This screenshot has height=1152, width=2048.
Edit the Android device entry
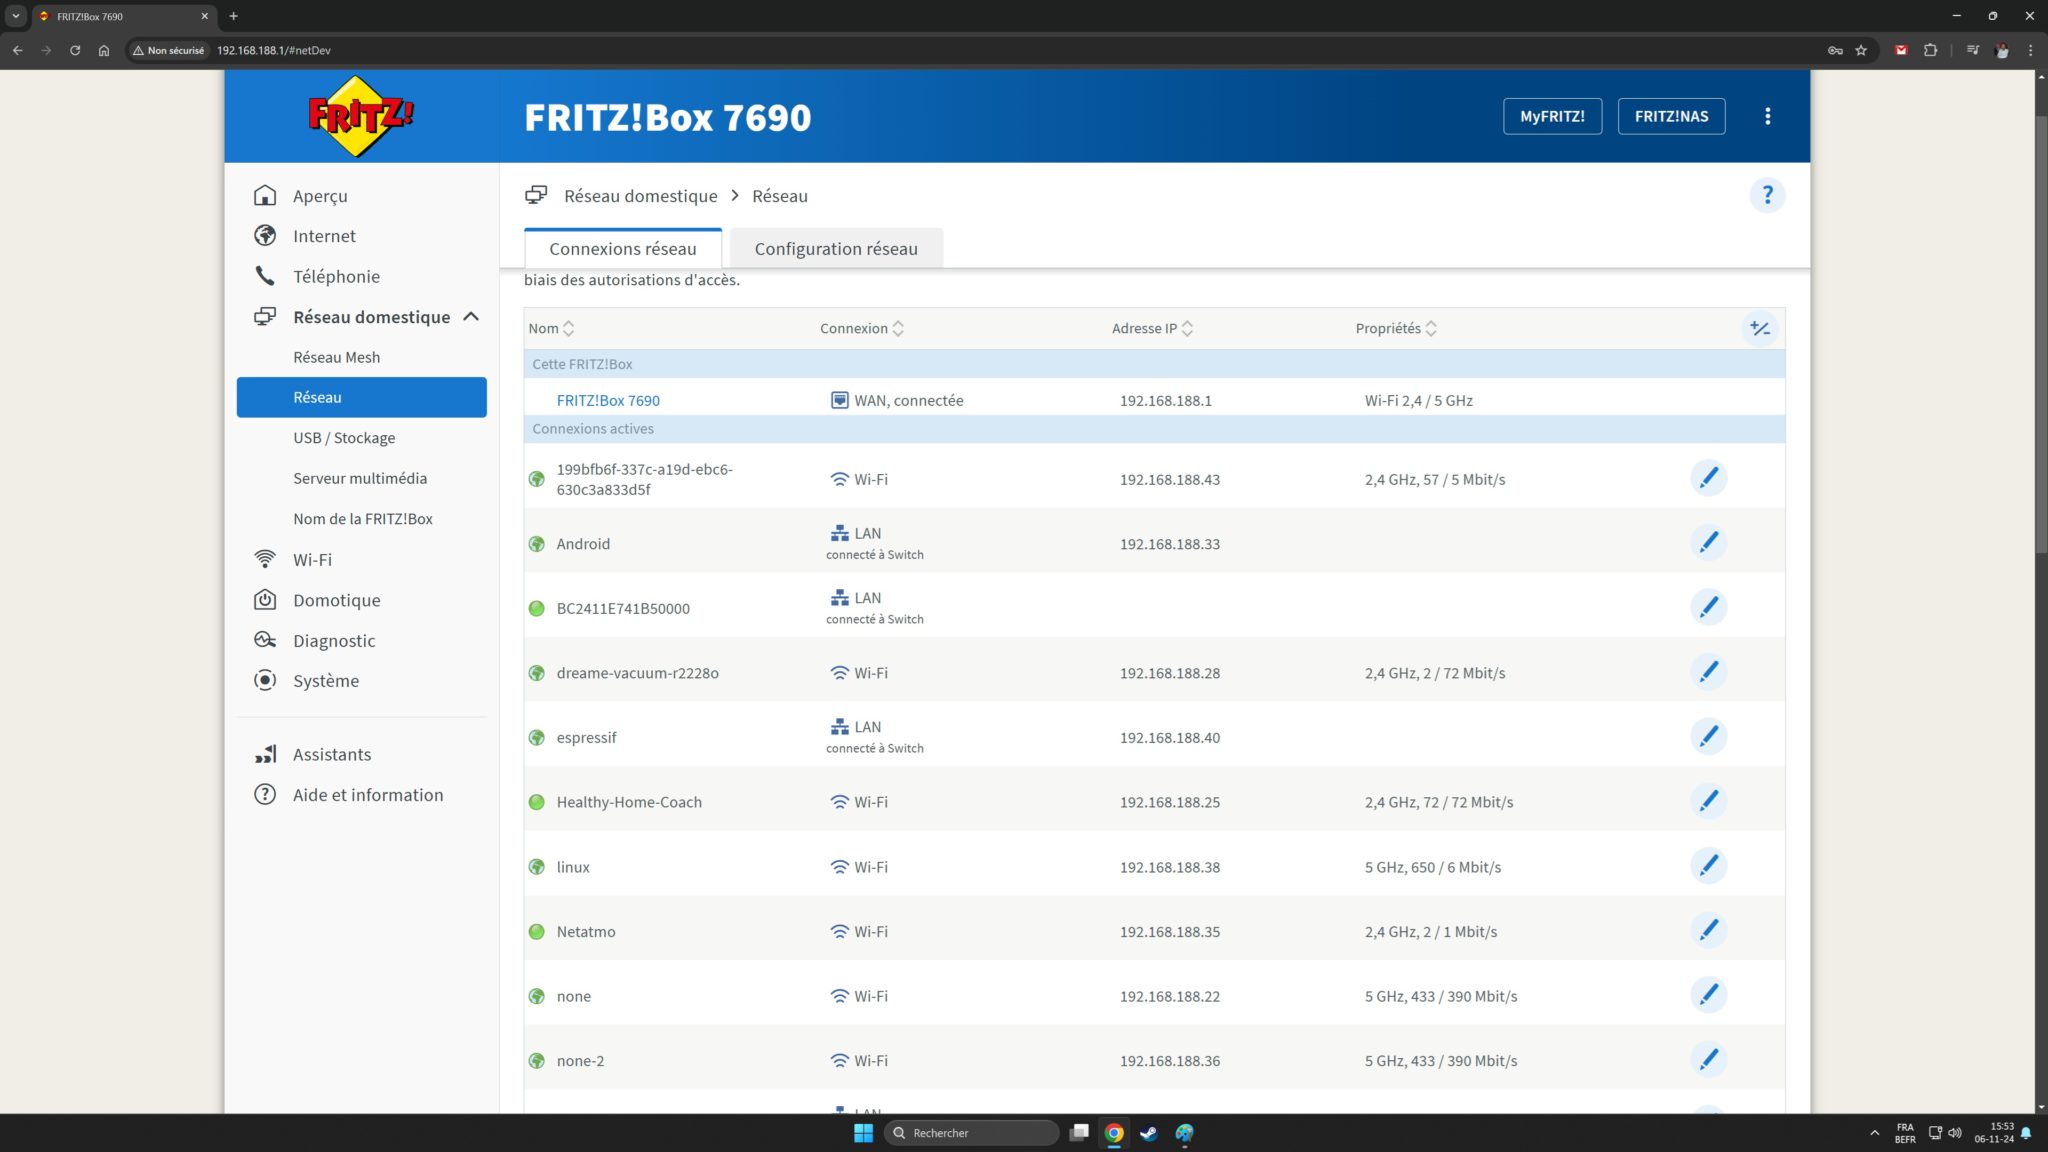pos(1708,543)
